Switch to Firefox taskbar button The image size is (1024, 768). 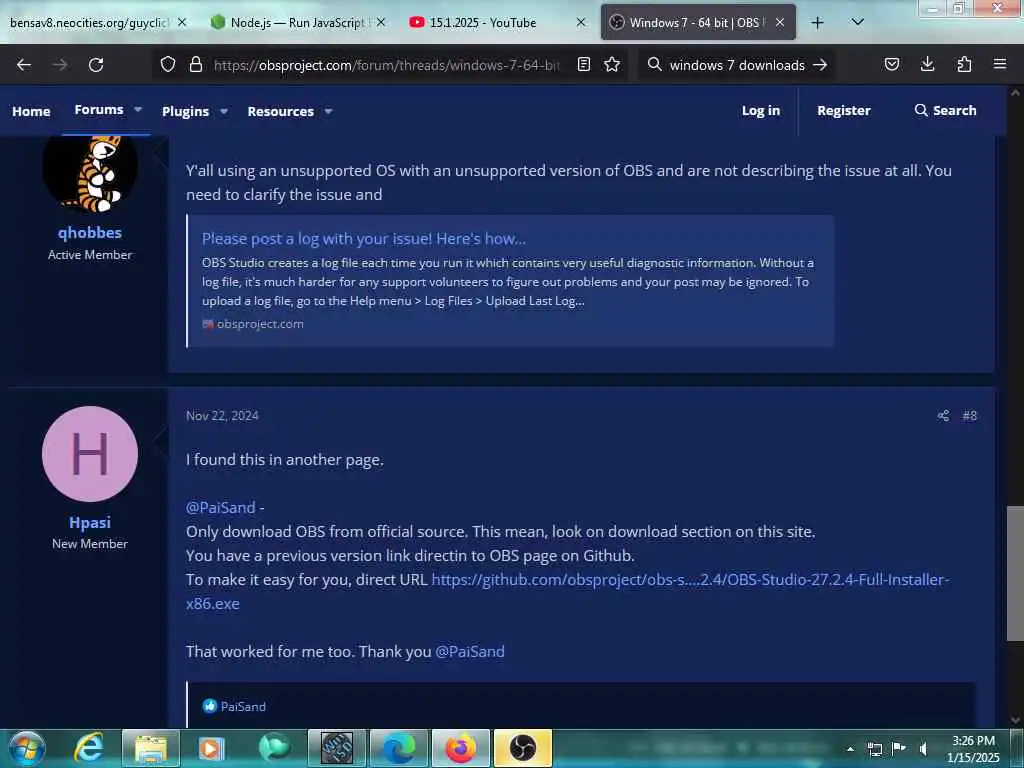460,748
